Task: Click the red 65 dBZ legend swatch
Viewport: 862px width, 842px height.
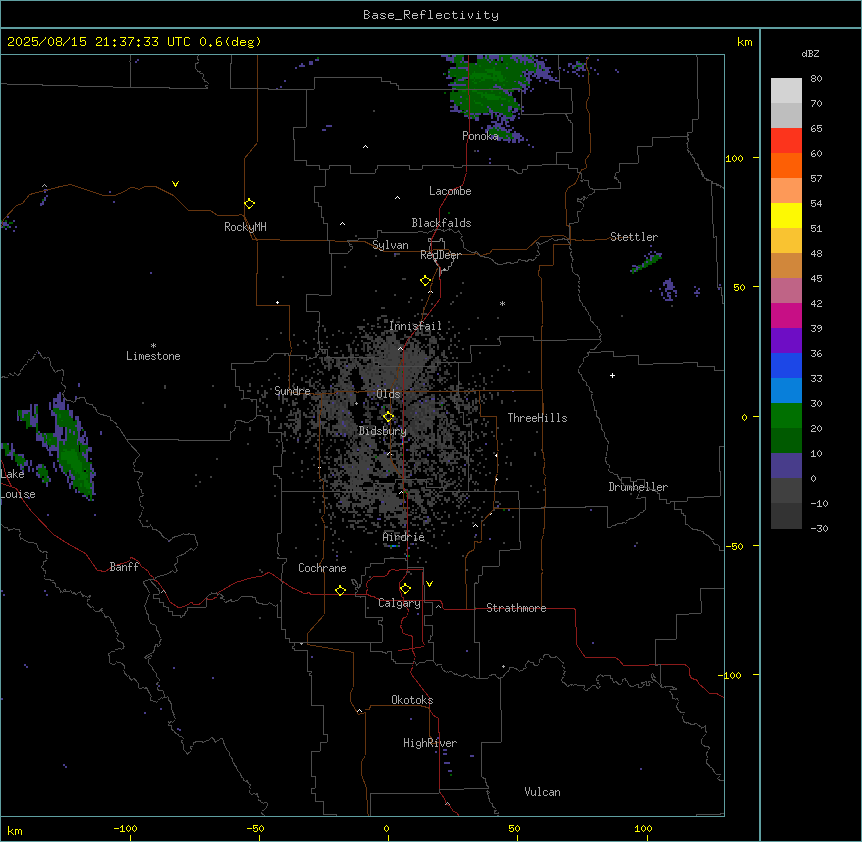Action: tap(786, 141)
